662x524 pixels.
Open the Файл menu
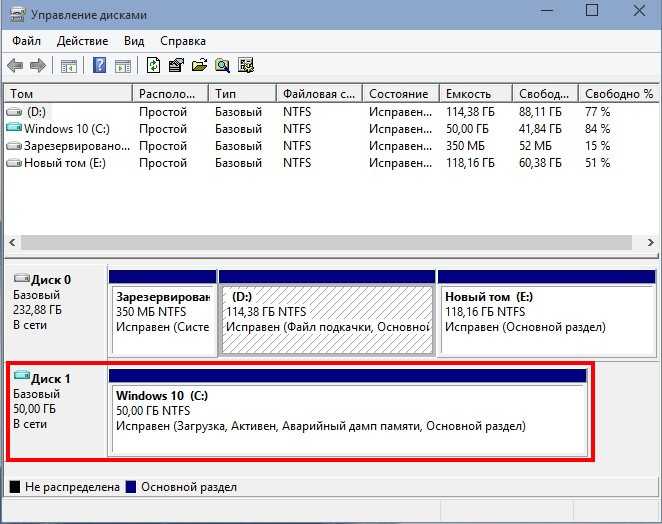pyautogui.click(x=26, y=41)
